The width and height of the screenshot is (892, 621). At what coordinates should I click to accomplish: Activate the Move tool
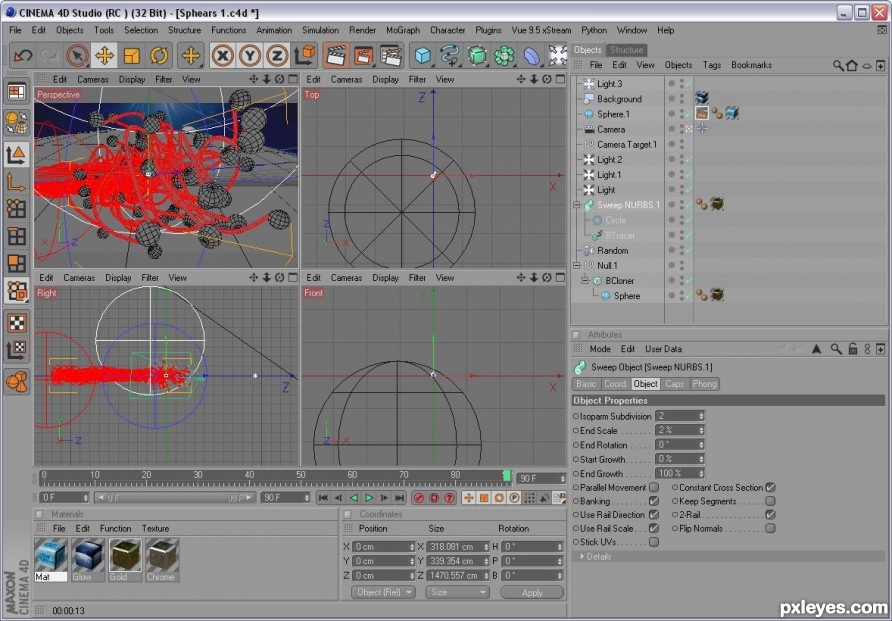[105, 56]
